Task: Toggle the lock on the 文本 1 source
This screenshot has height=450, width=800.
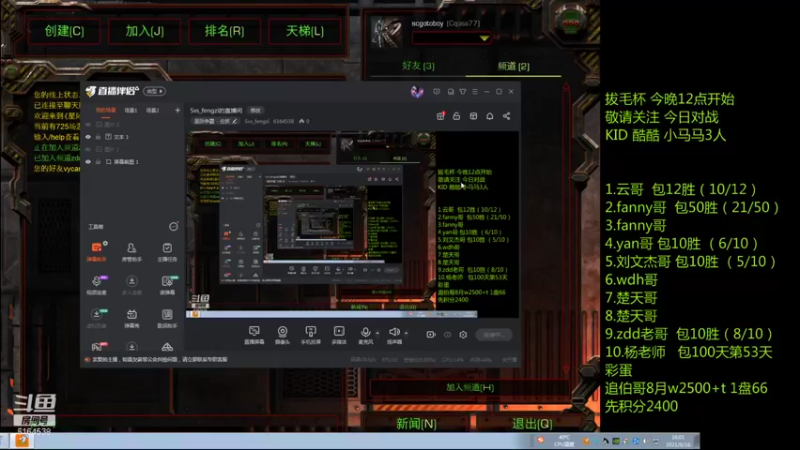Action: [98, 137]
